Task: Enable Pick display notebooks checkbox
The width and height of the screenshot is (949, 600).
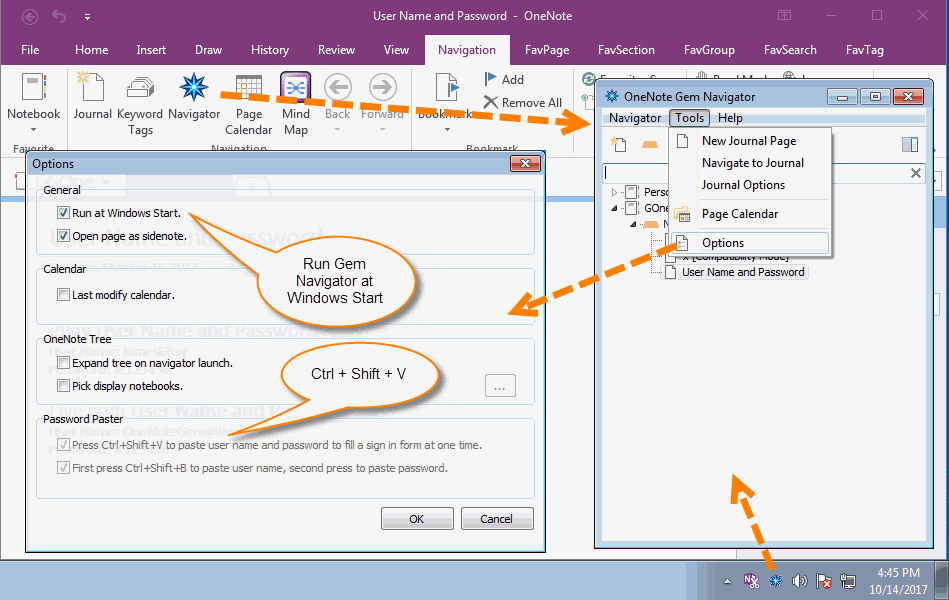Action: point(63,386)
